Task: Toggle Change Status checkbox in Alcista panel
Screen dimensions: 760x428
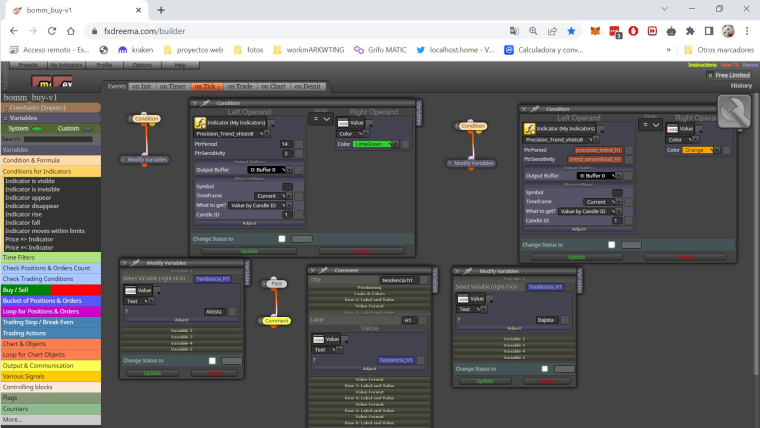Action: pos(212,361)
